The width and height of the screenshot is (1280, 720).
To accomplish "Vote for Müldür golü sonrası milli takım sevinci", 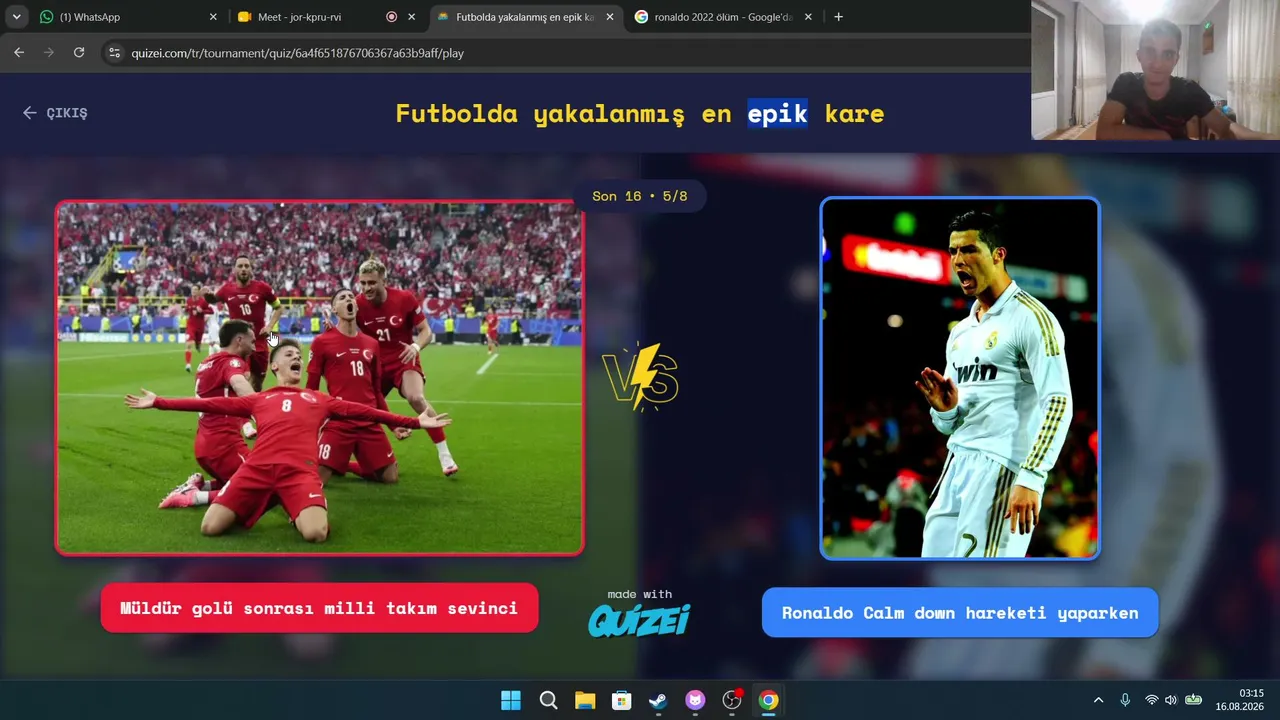I will click(x=319, y=608).
